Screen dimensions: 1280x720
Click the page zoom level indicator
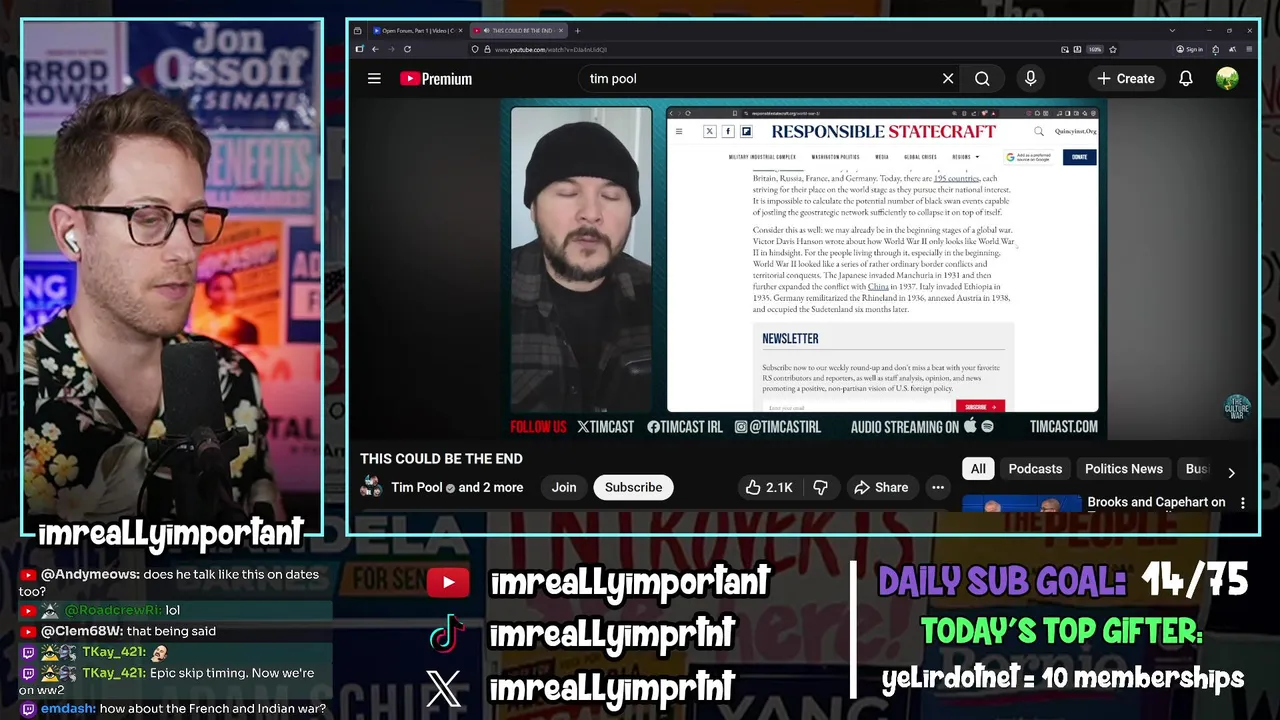(1095, 49)
